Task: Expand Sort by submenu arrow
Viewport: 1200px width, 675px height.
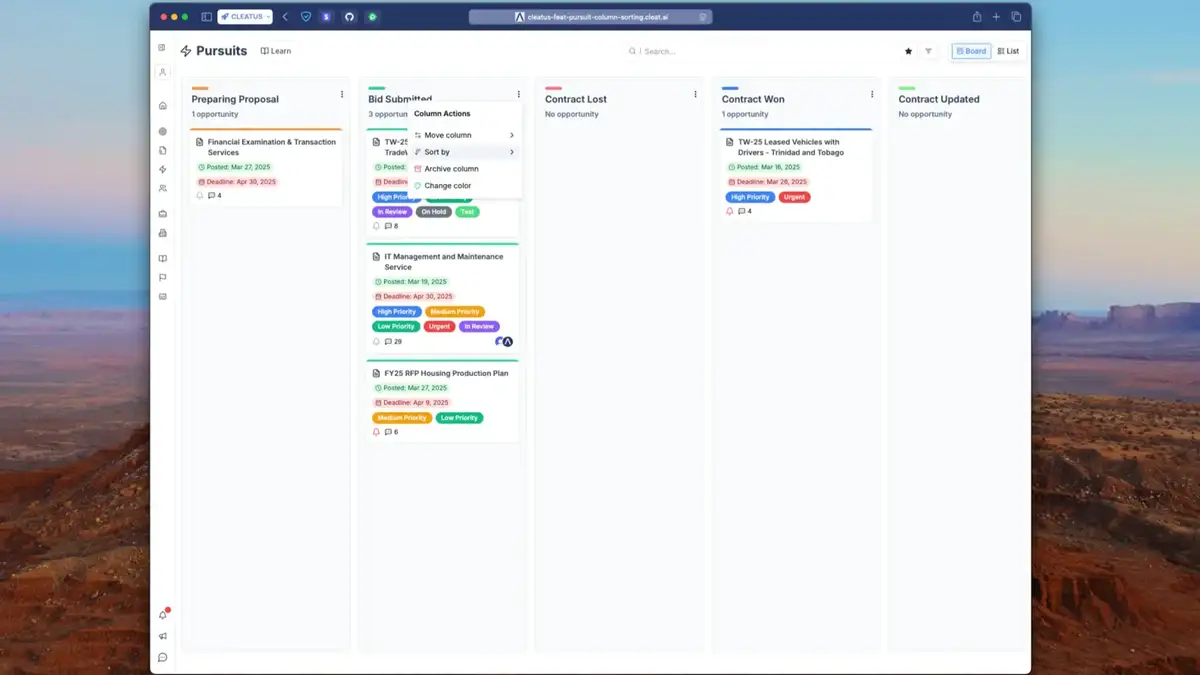Action: point(512,152)
